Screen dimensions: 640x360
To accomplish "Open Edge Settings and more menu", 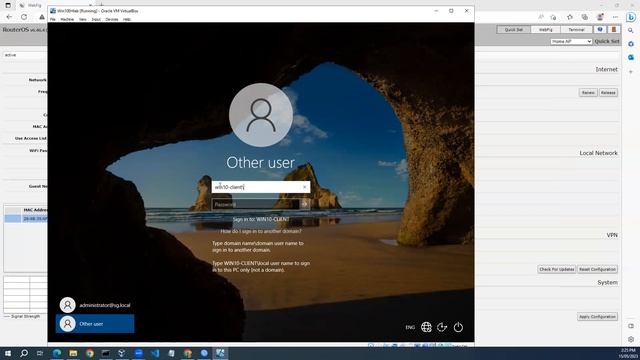I will [615, 17].
